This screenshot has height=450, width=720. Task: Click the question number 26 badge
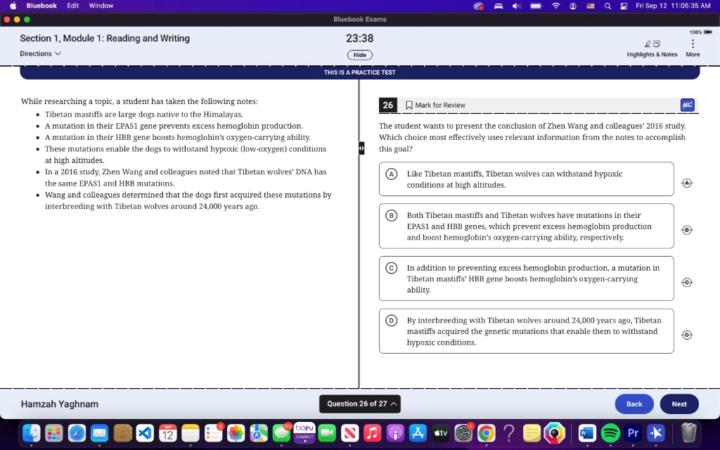point(388,105)
